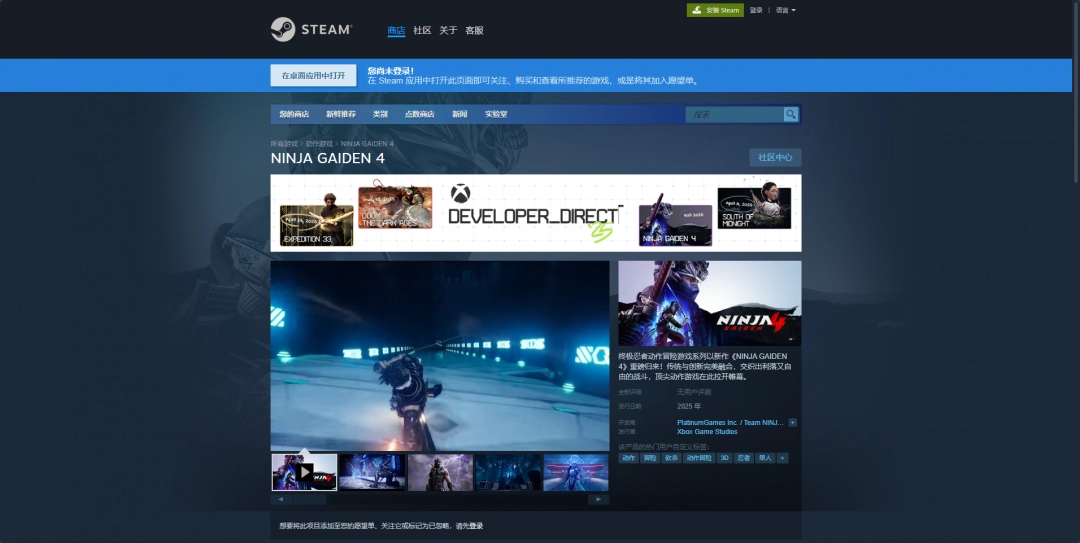Open the 语言 language dropdown
Screen dimensions: 1080x543
point(785,10)
